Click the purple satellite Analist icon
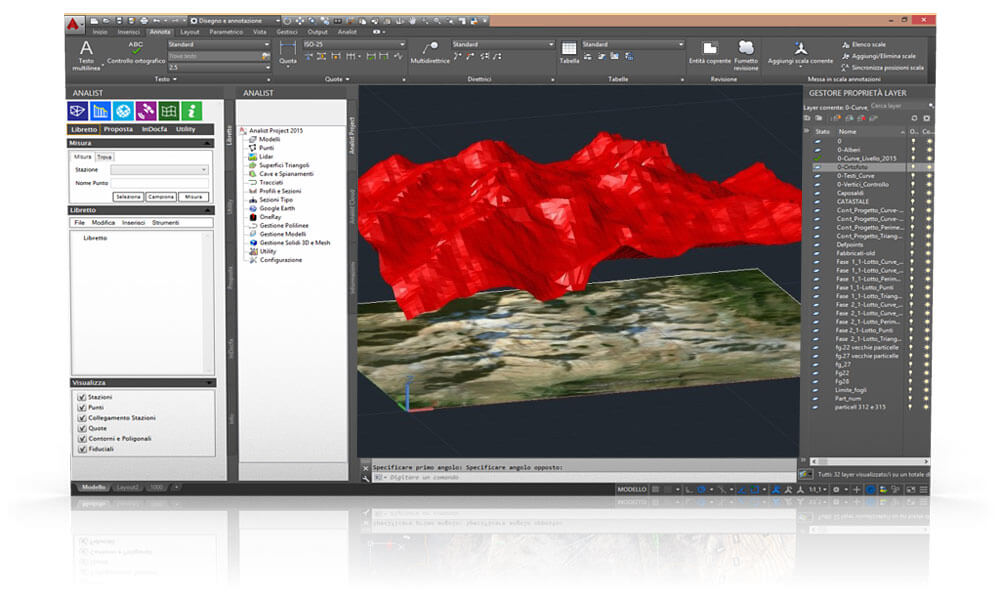Screen dimensions: 1000x602 click(145, 111)
